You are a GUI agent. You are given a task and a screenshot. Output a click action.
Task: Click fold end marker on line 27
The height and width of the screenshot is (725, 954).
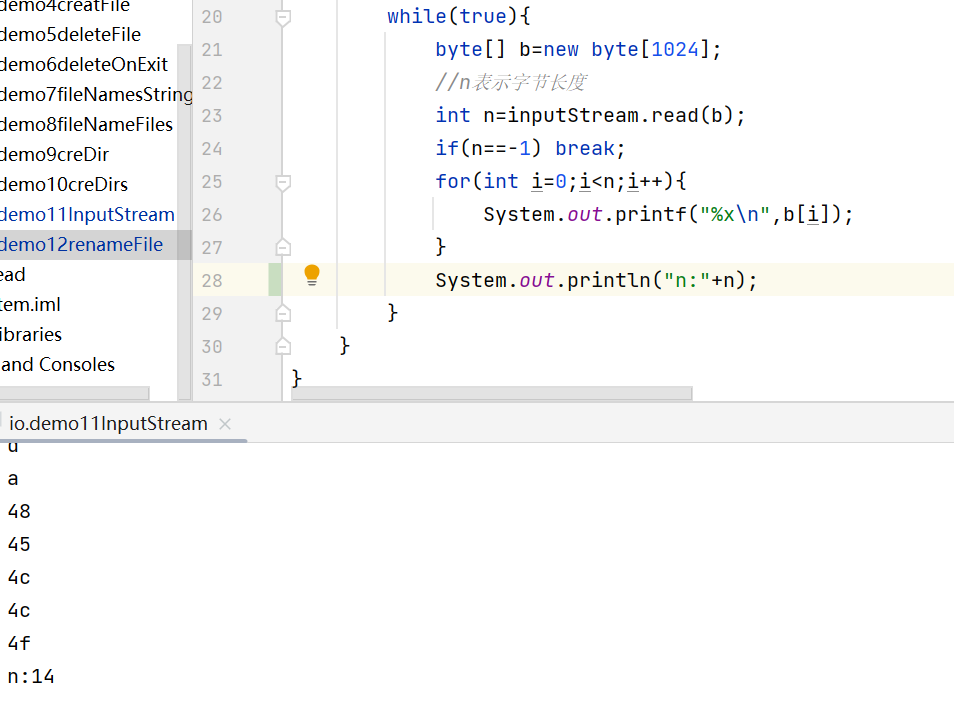coord(283,248)
